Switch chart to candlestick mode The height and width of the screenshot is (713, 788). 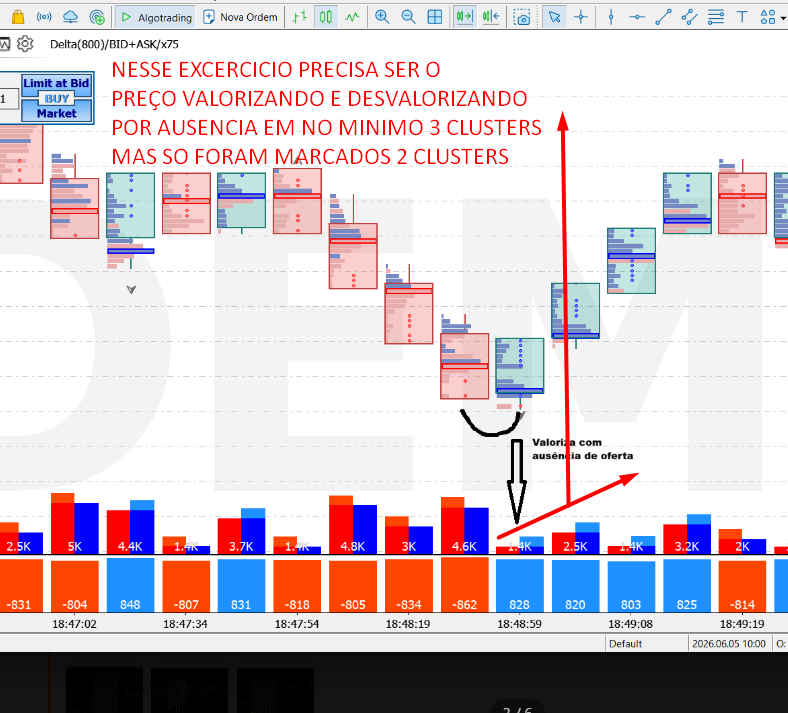click(x=326, y=17)
